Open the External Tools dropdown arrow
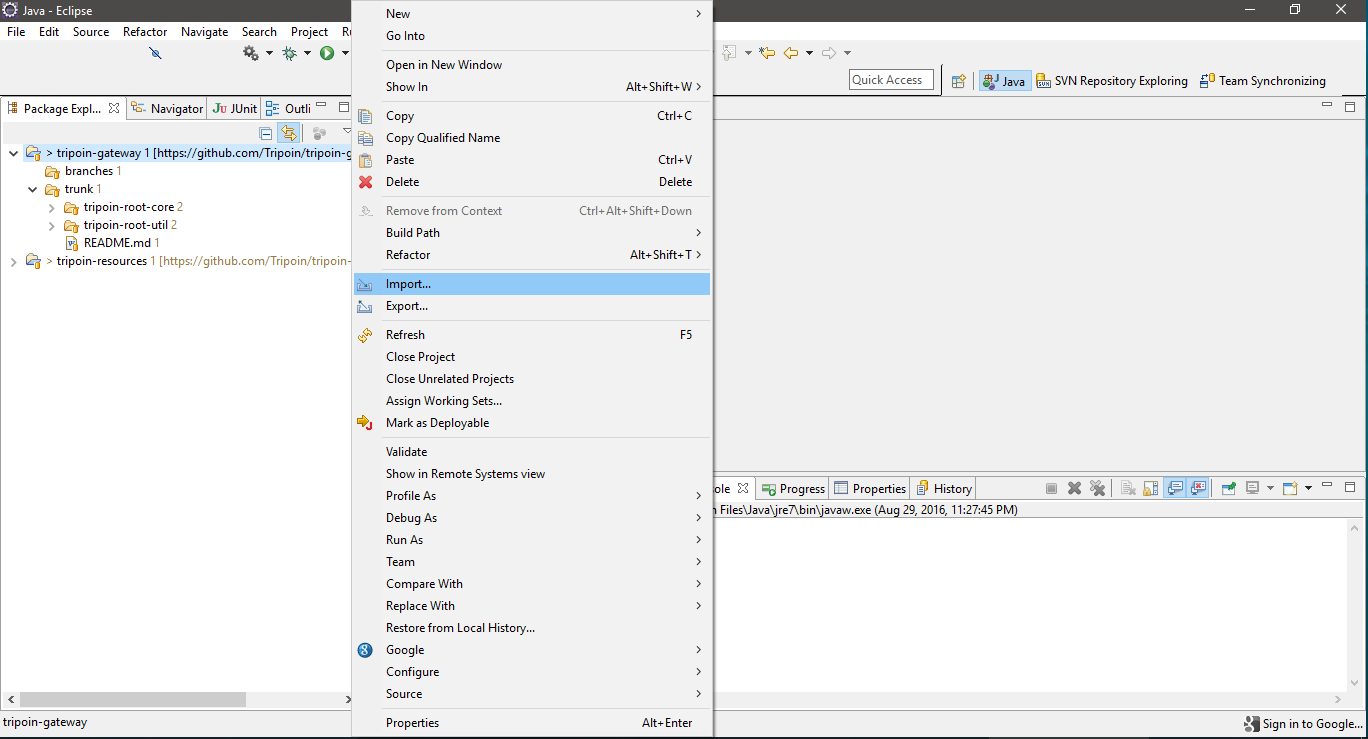Screen dimensions: 1368x739 269,53
